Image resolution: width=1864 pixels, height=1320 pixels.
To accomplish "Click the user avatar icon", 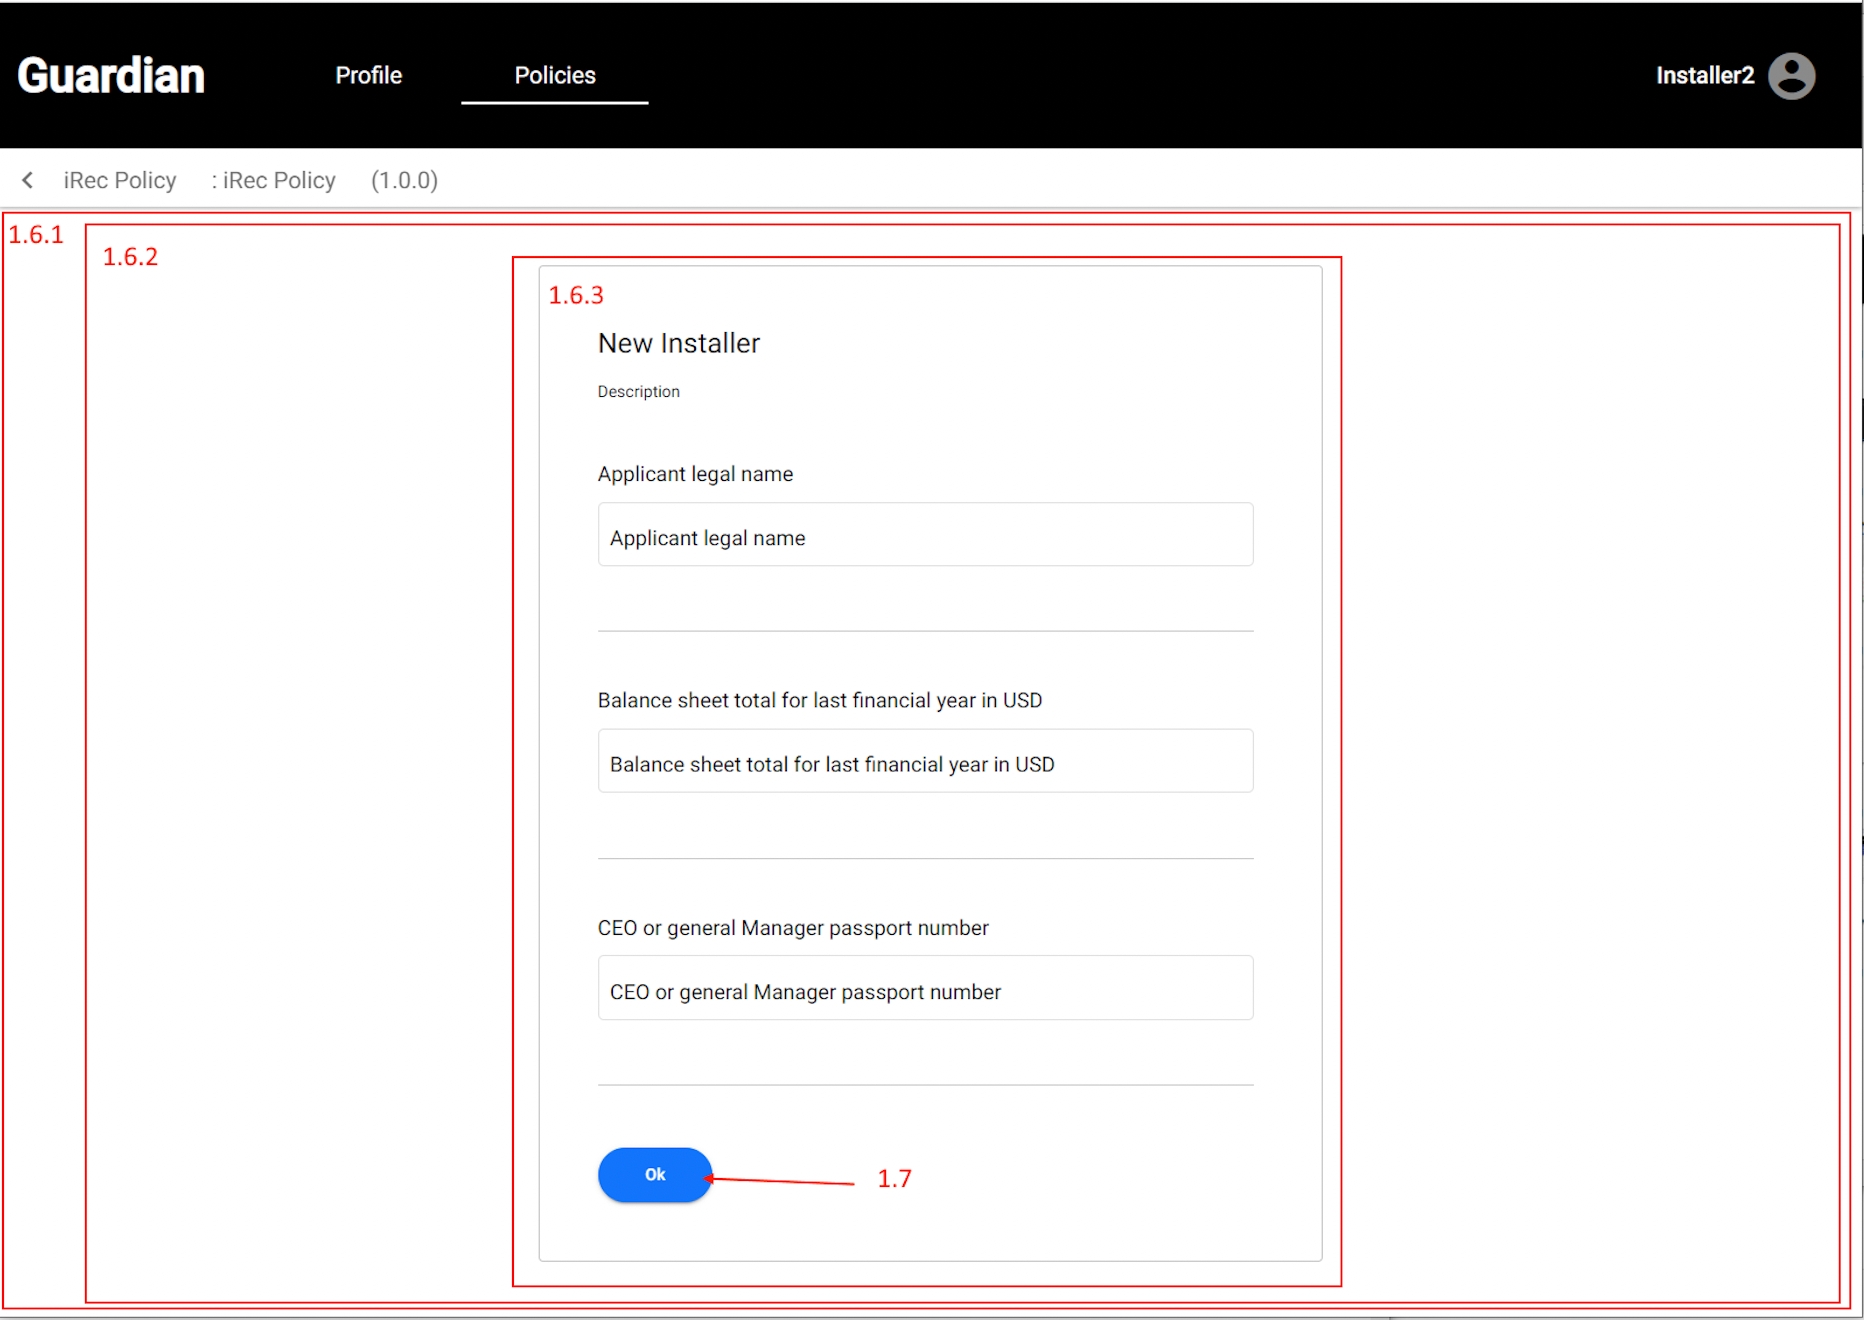I will pyautogui.click(x=1791, y=76).
